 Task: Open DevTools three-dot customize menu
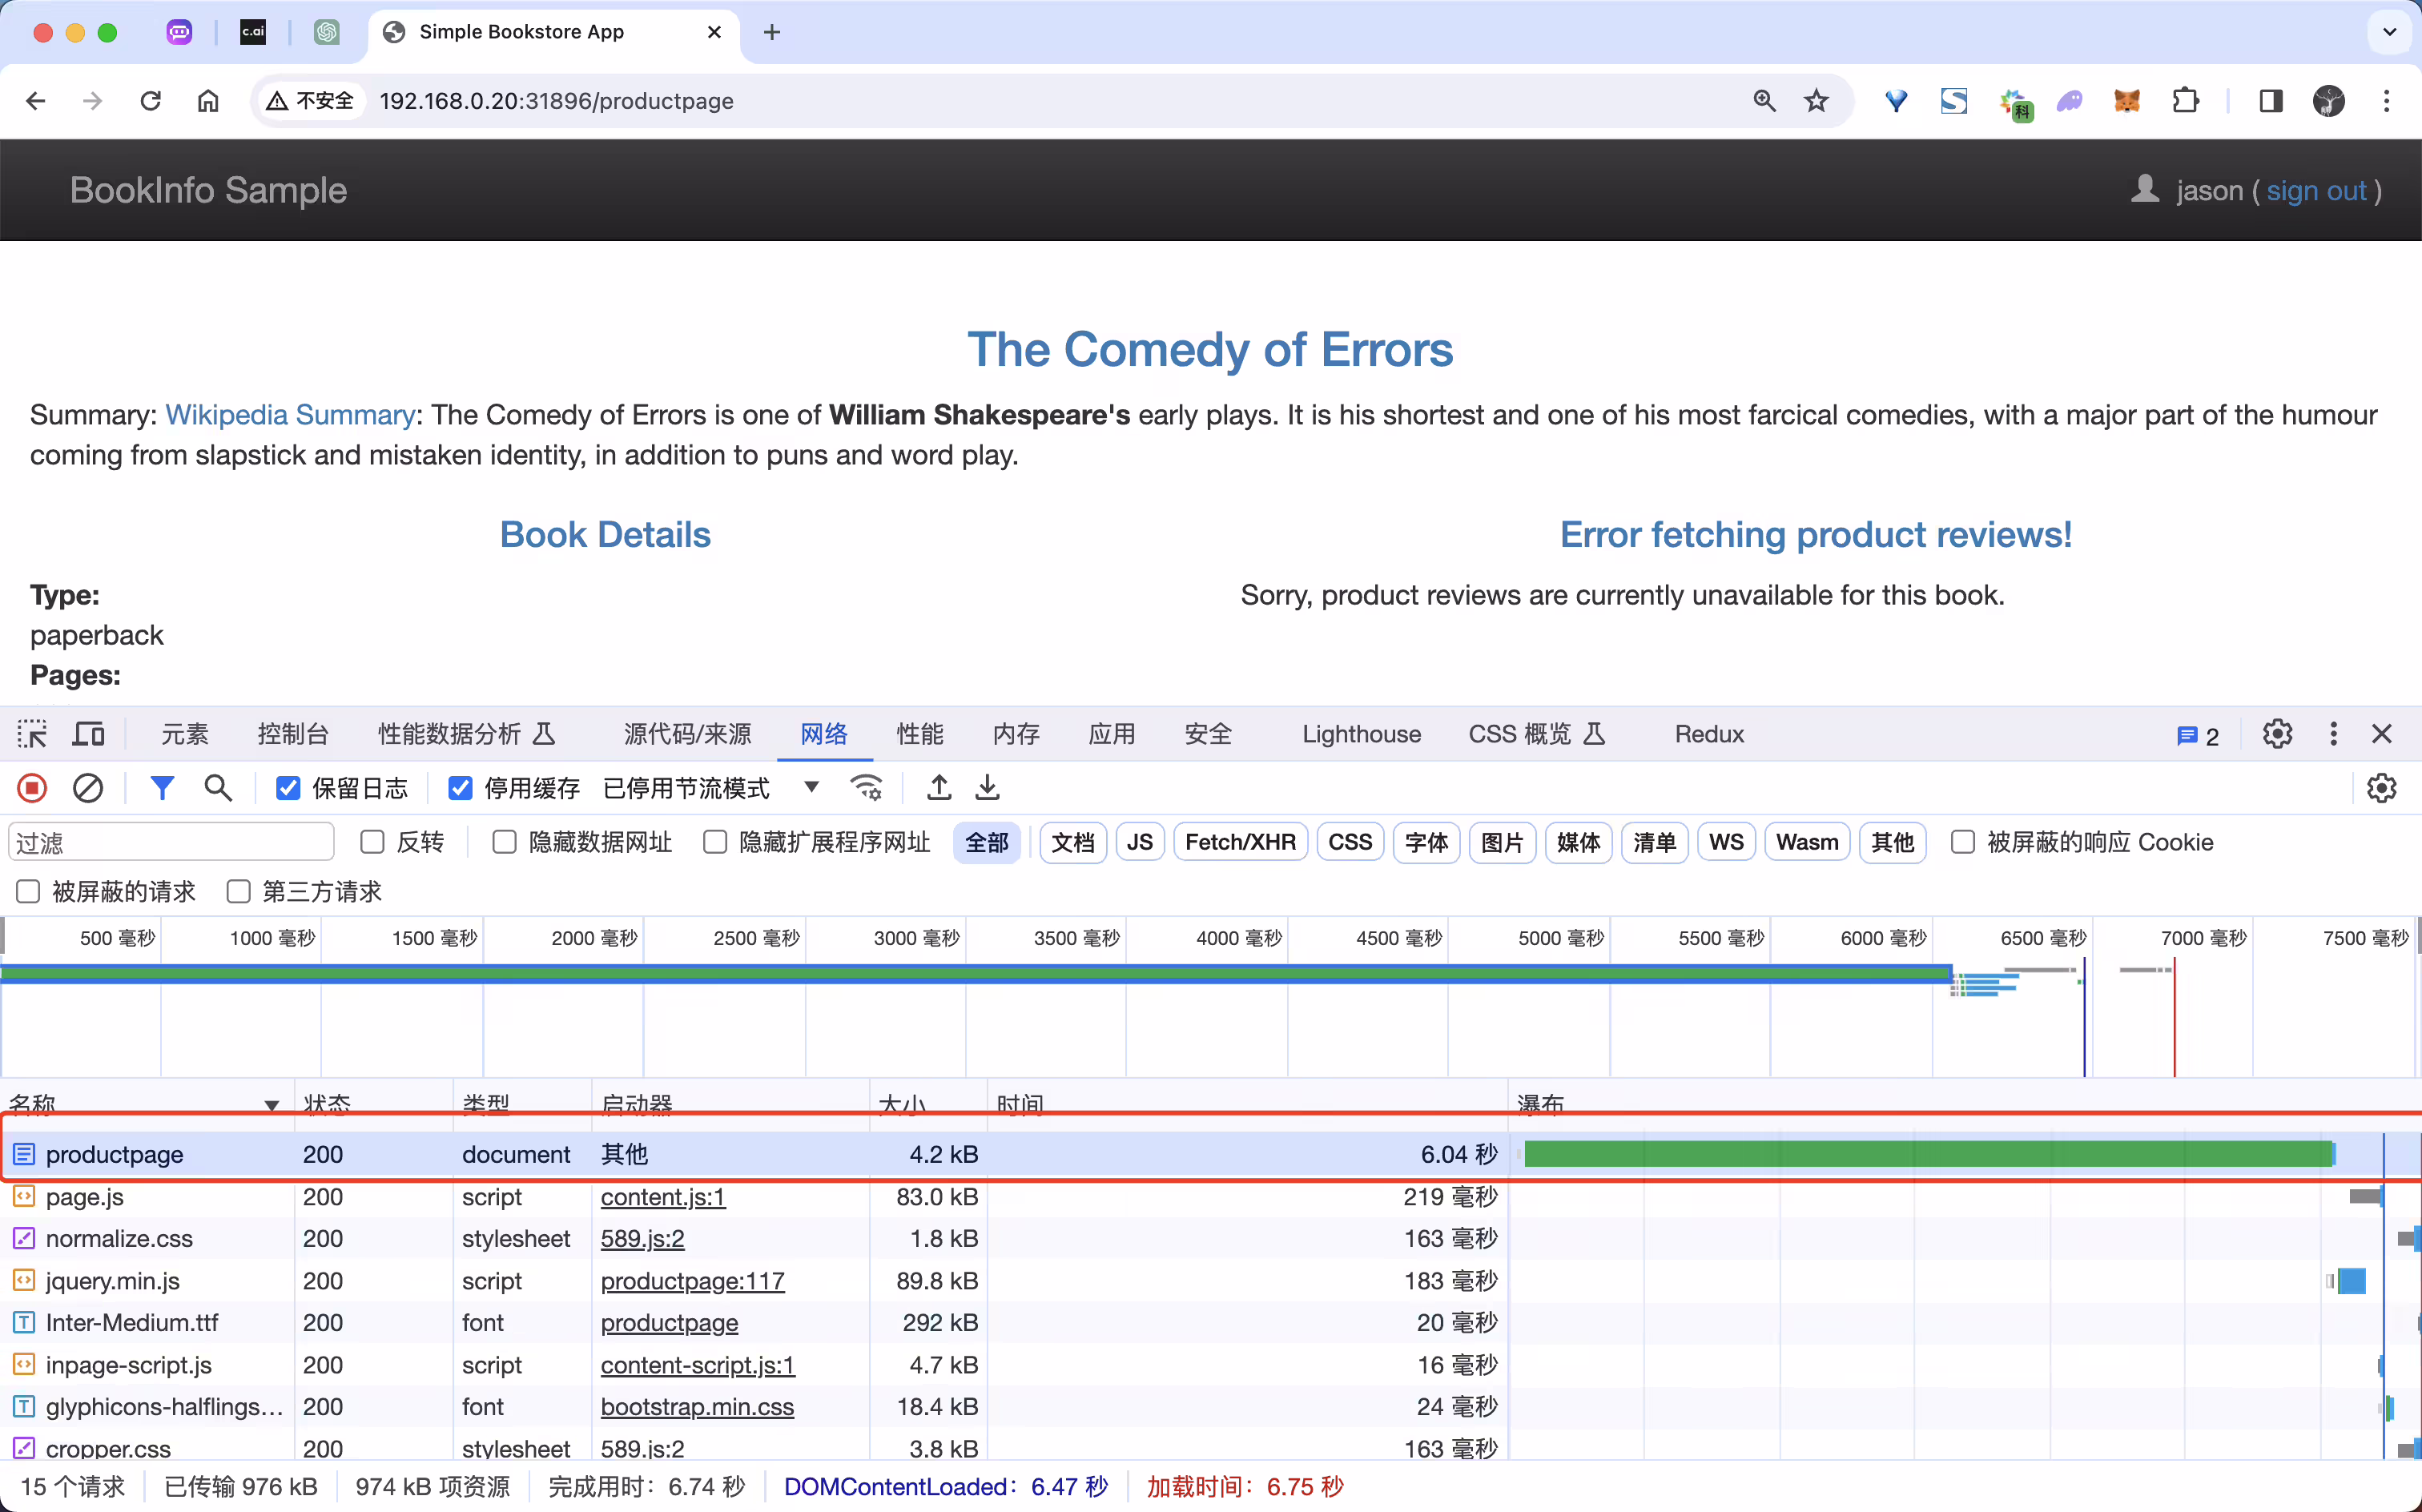pos(2333,735)
